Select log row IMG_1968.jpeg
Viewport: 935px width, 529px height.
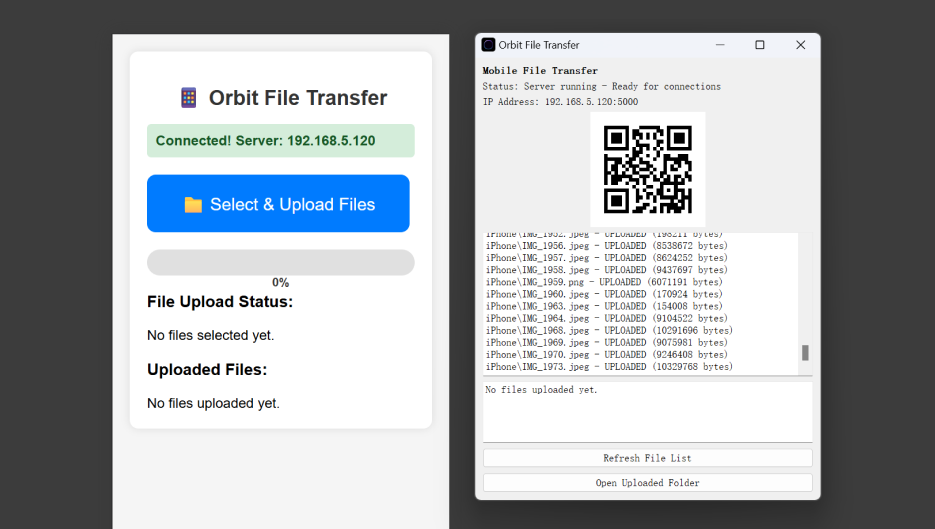point(609,330)
